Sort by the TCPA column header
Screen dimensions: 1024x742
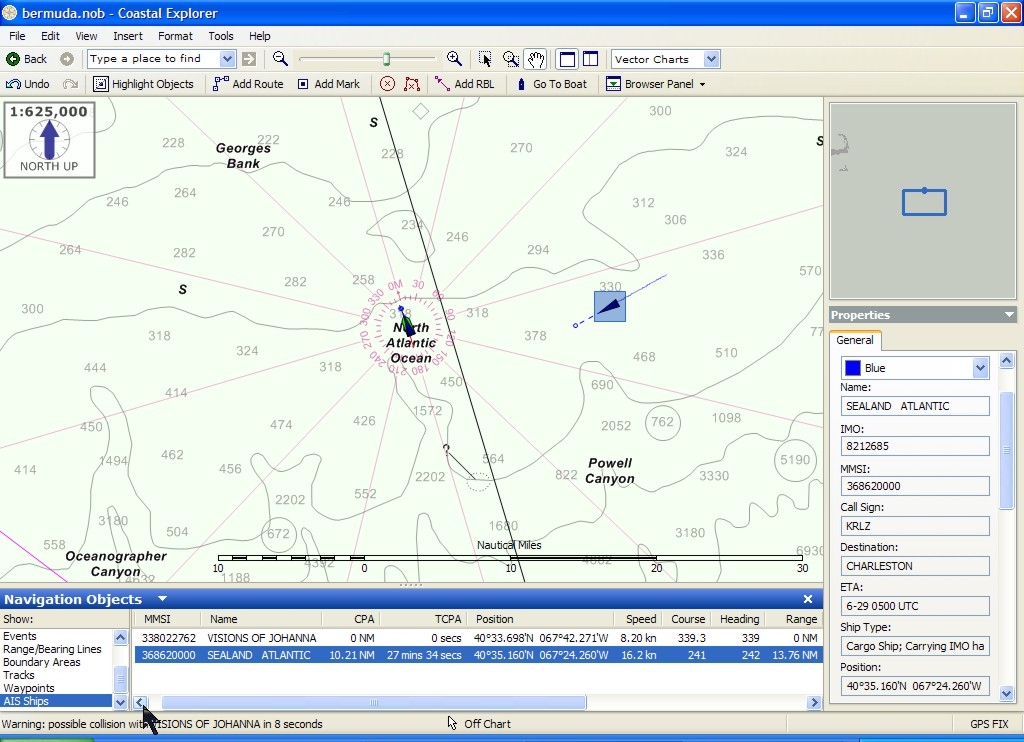(x=423, y=619)
